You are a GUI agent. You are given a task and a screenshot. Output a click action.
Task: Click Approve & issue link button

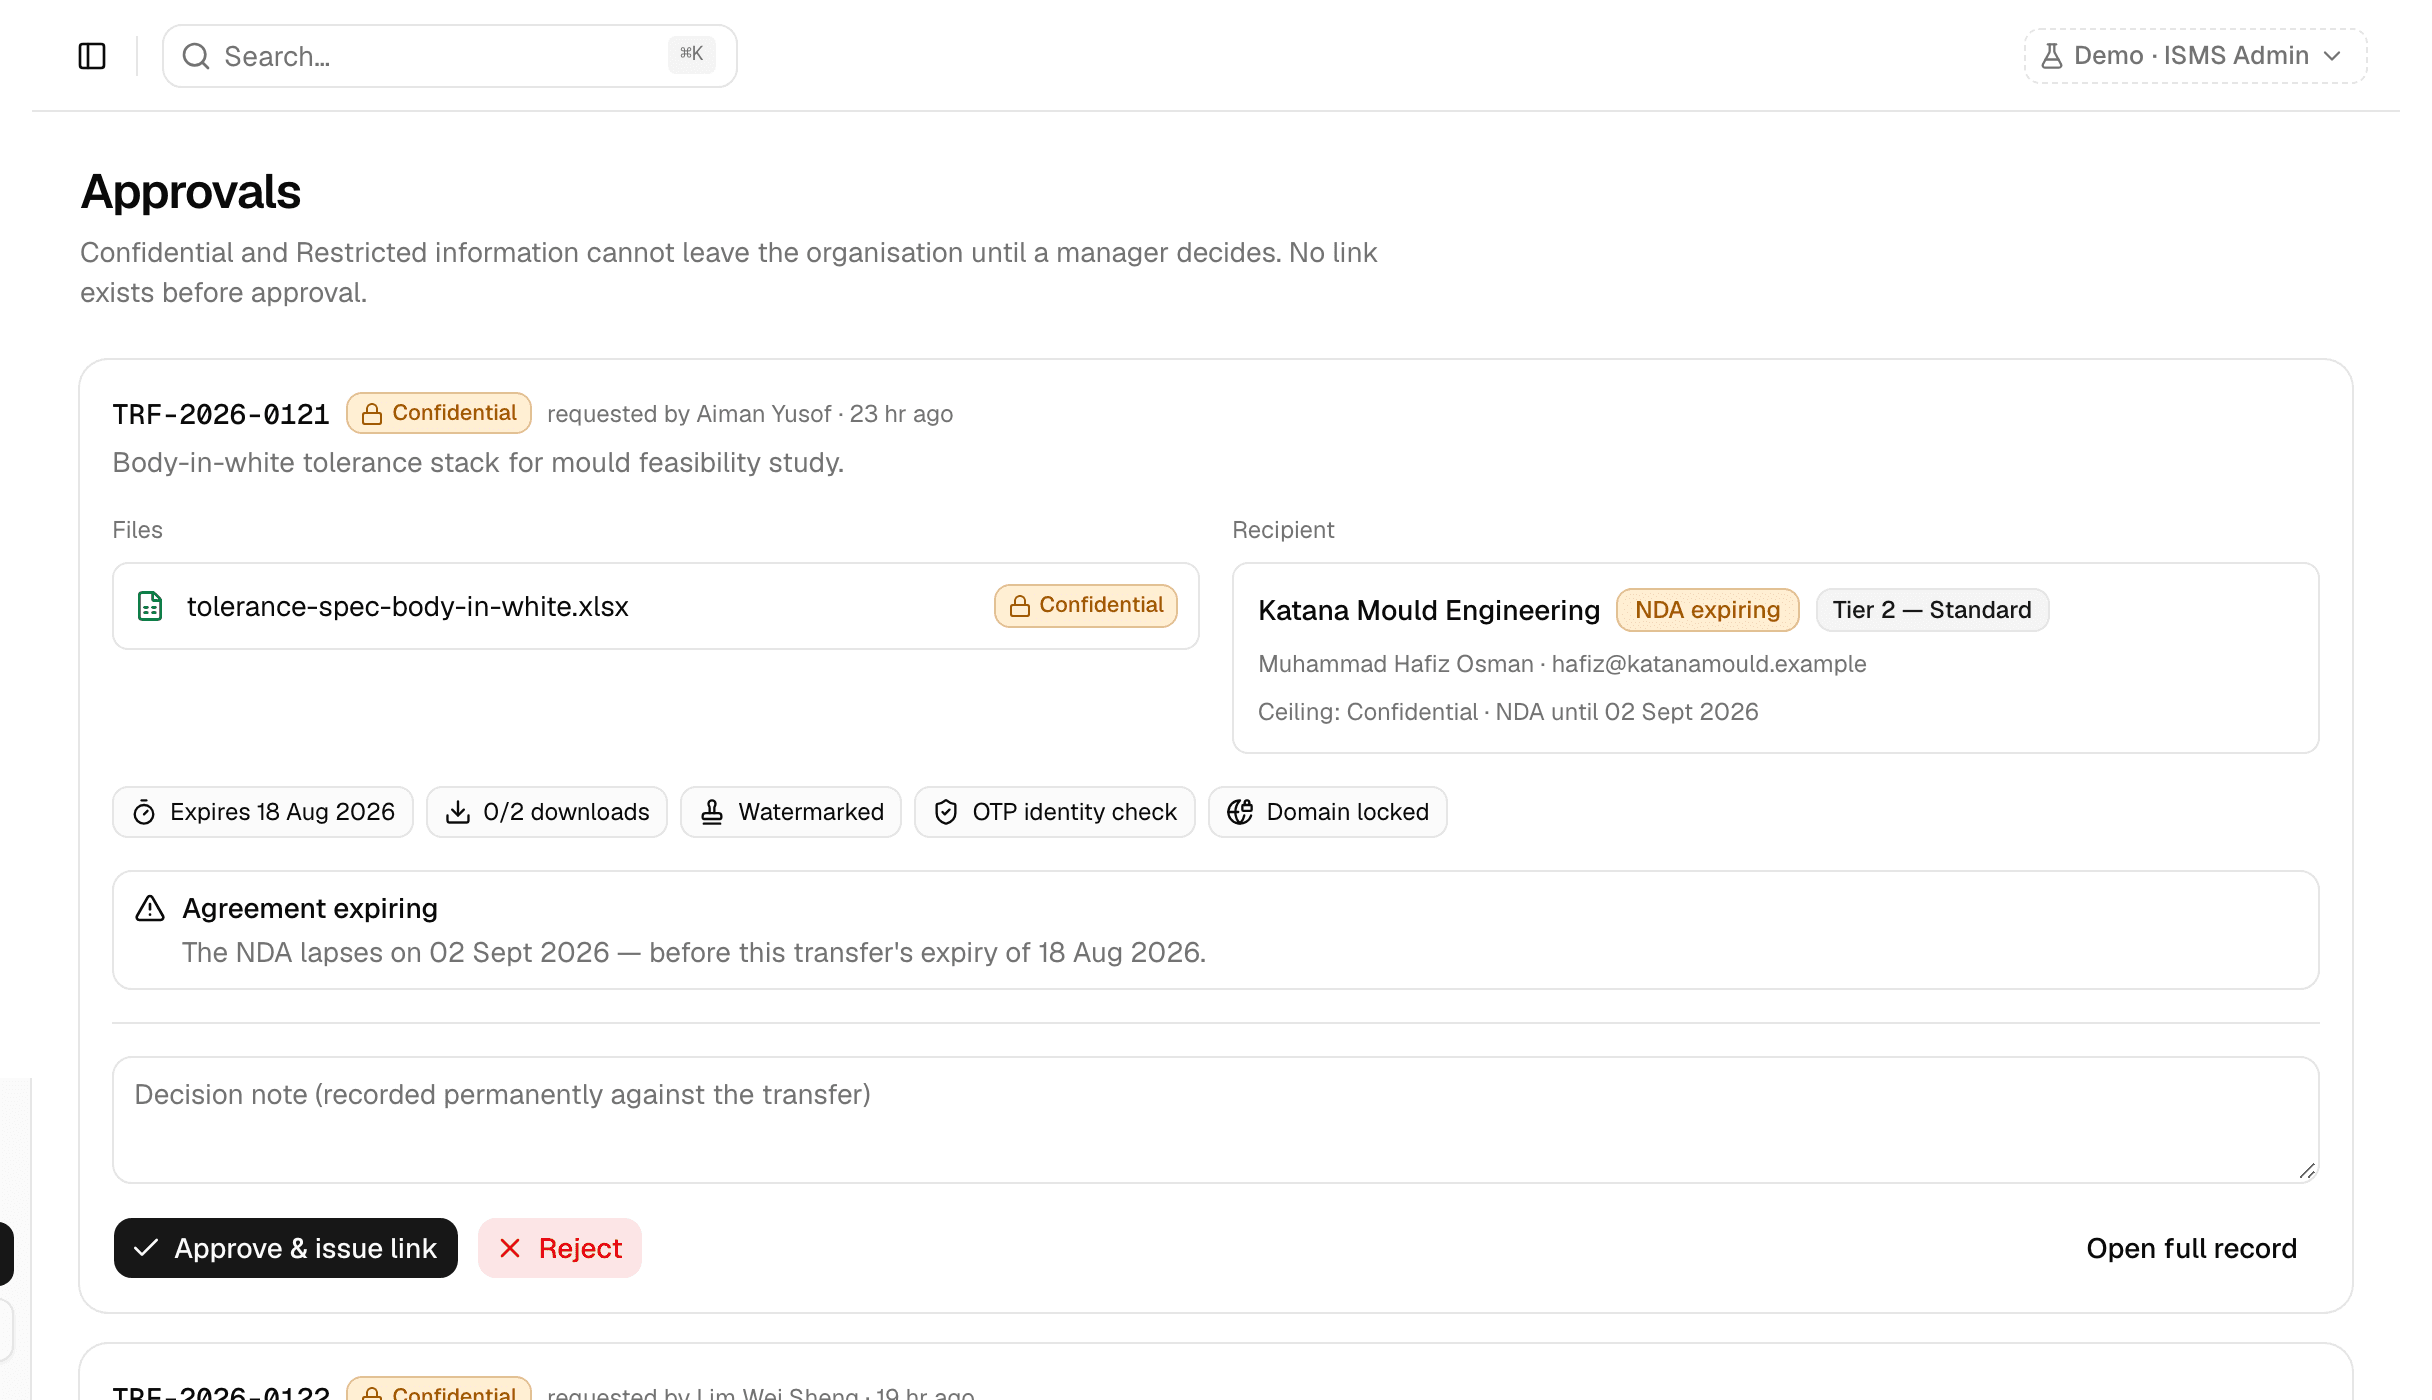coord(286,1248)
